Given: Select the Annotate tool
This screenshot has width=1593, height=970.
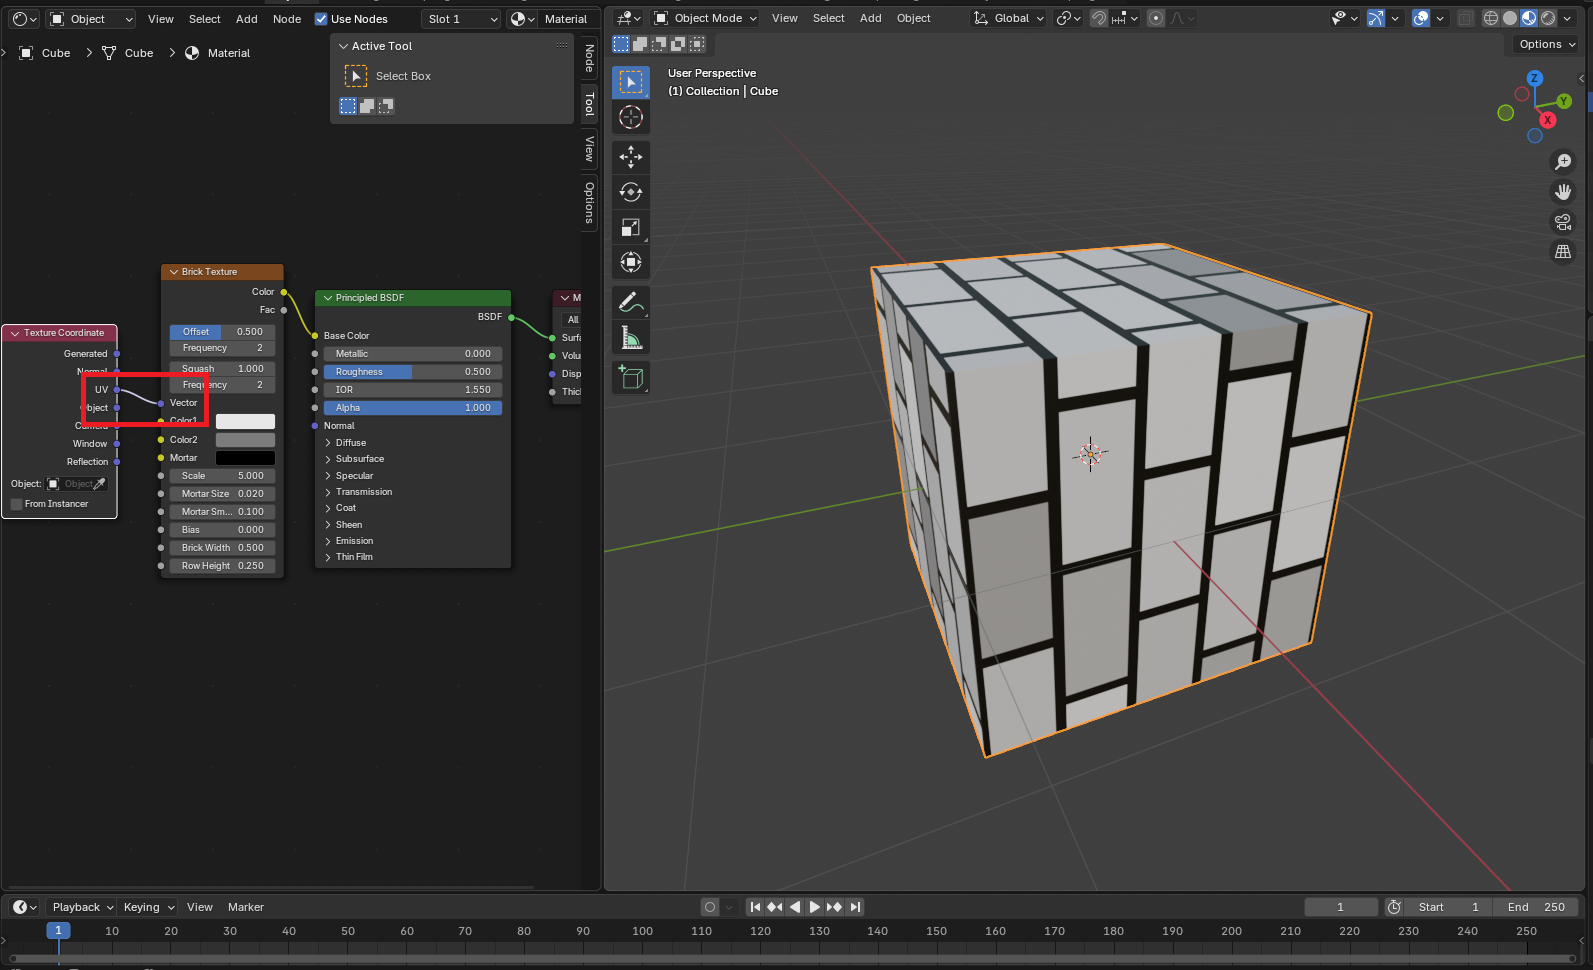Looking at the screenshot, I should pyautogui.click(x=630, y=302).
